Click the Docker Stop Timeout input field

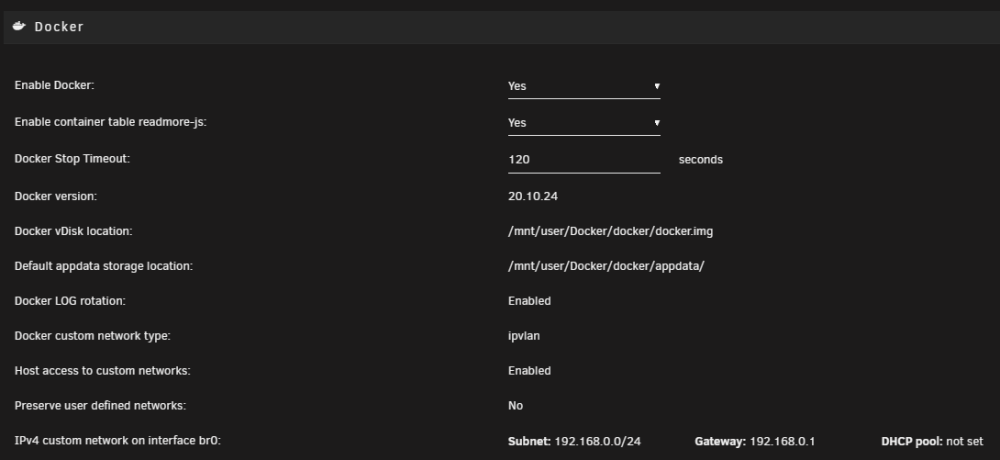point(584,160)
